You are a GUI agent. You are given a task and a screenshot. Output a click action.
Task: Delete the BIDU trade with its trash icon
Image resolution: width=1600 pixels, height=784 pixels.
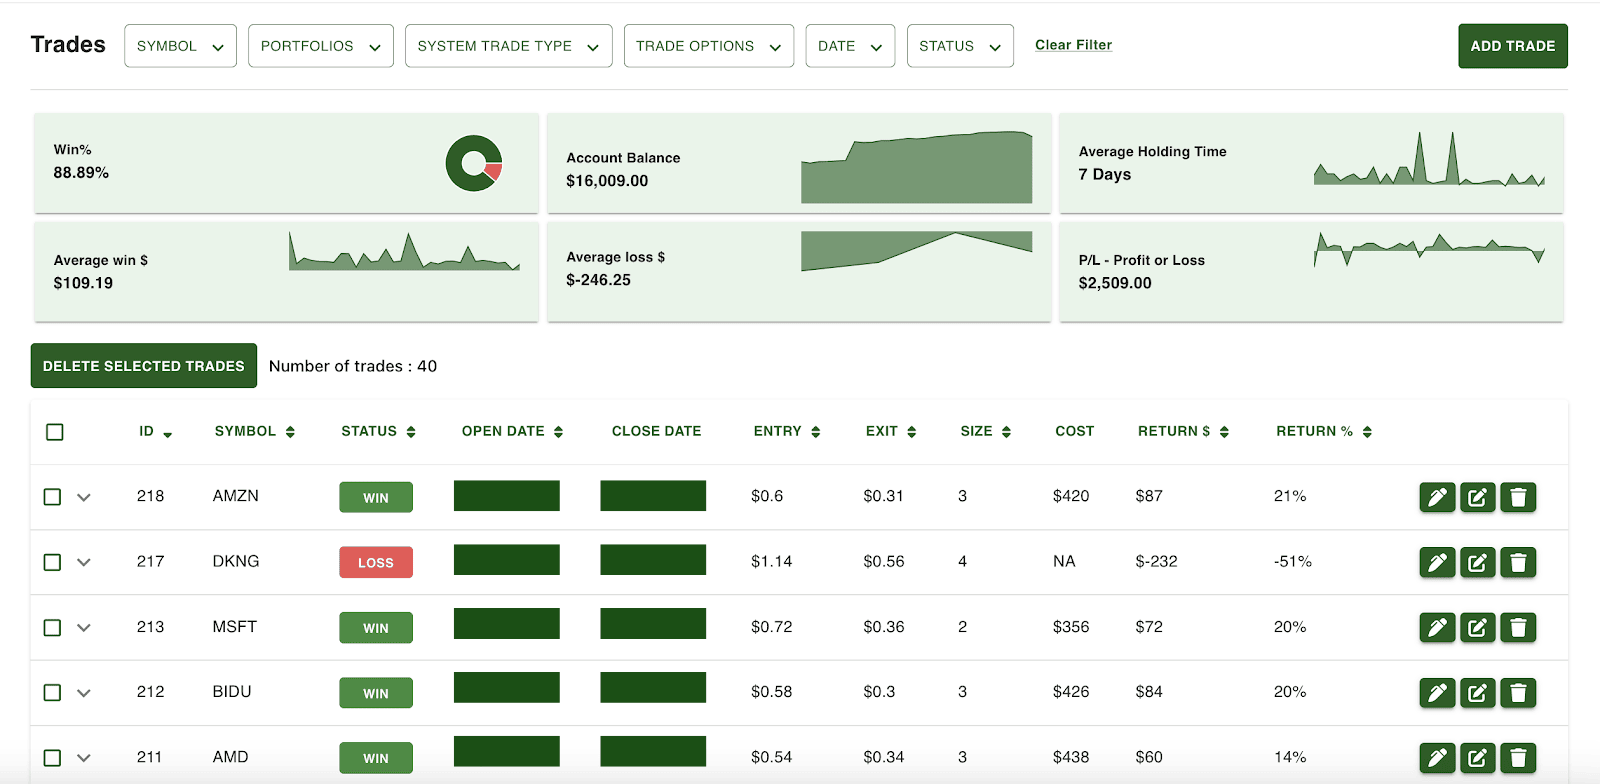point(1518,693)
